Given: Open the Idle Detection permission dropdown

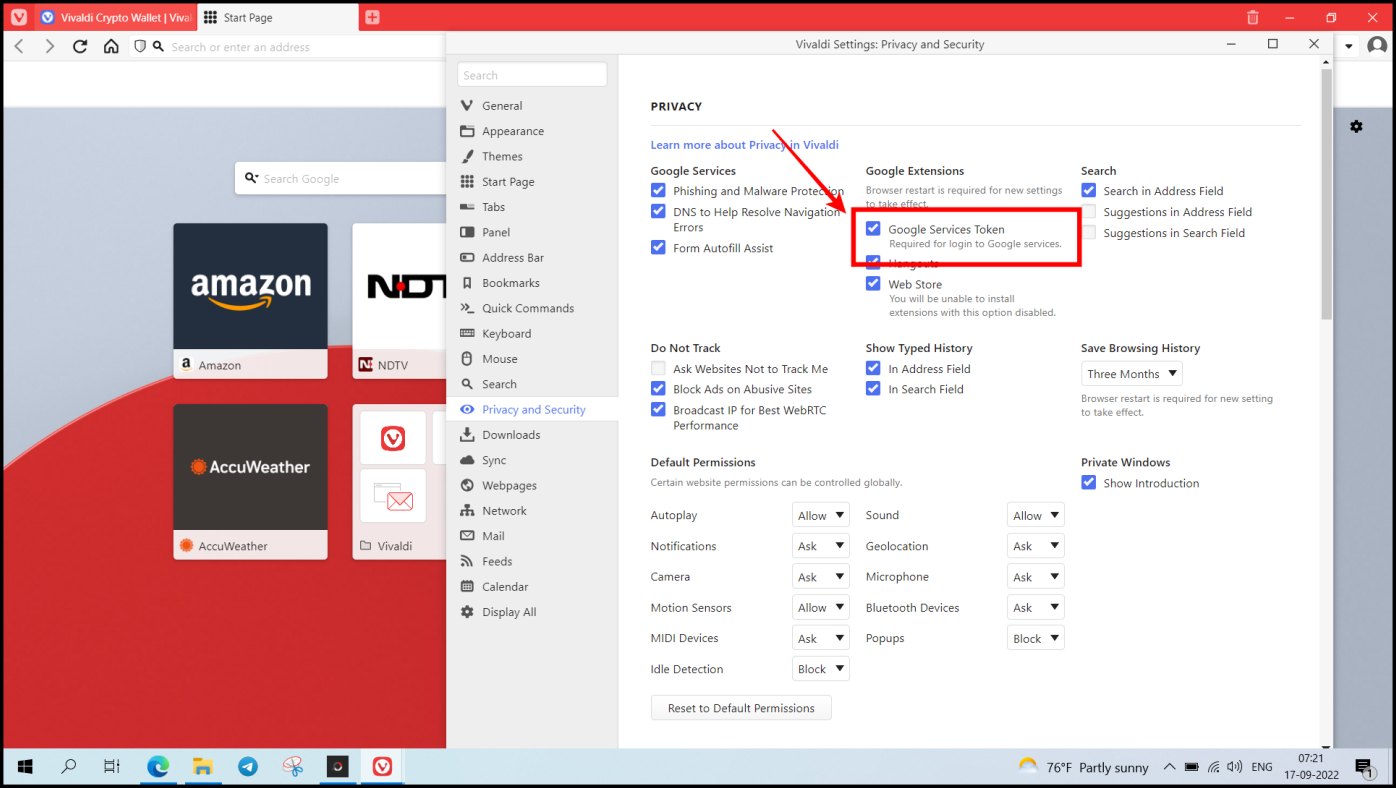Looking at the screenshot, I should (x=821, y=669).
